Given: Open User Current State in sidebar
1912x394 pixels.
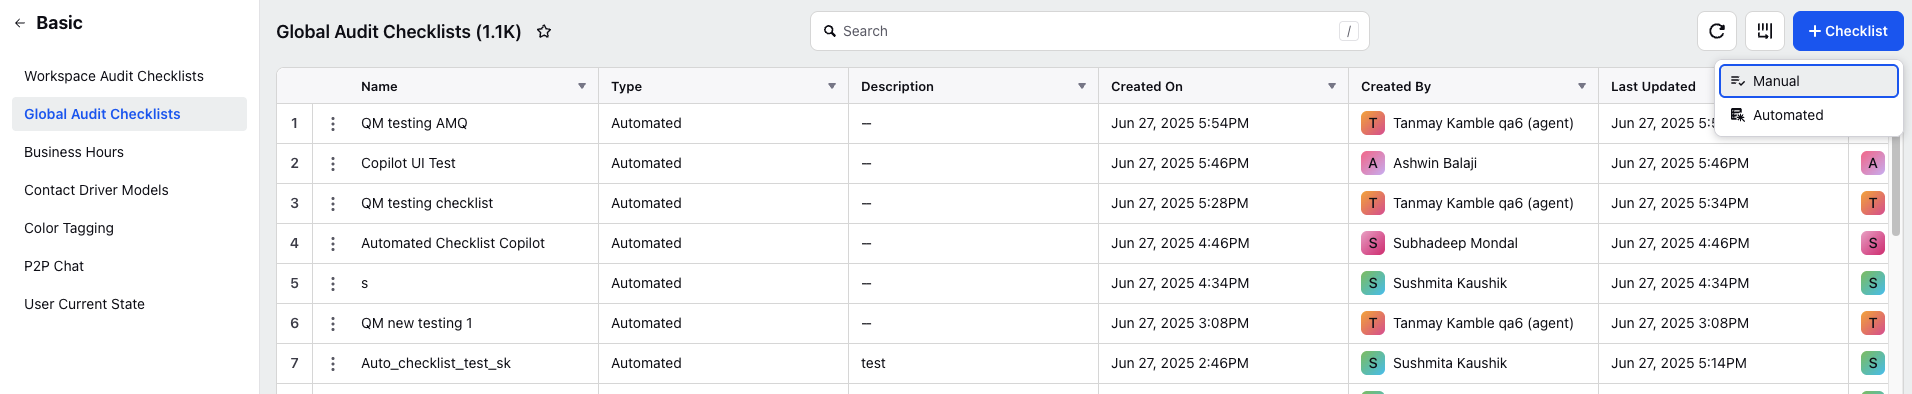Looking at the screenshot, I should [x=129, y=304].
